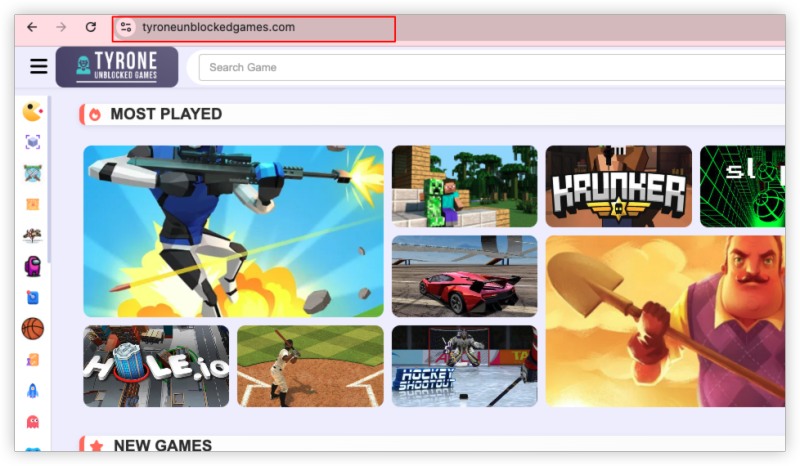This screenshot has height=466, width=800.
Task: Click the flame icon beside Most Played
Action: [95, 114]
